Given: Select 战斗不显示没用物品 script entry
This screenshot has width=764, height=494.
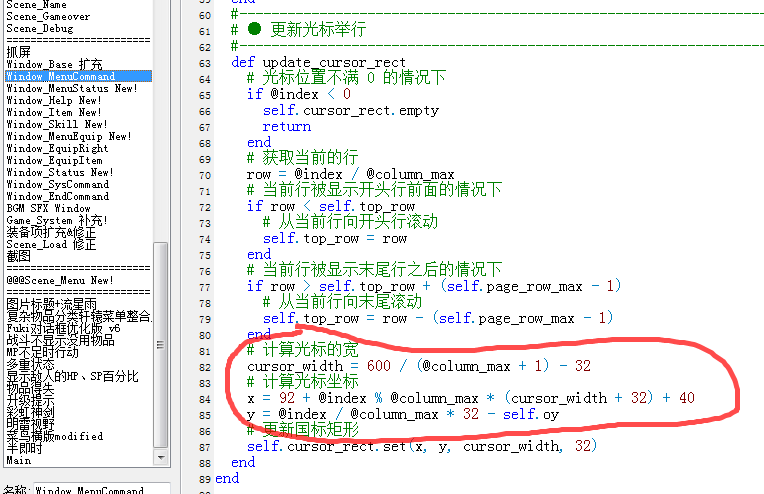Looking at the screenshot, I should 60,340.
